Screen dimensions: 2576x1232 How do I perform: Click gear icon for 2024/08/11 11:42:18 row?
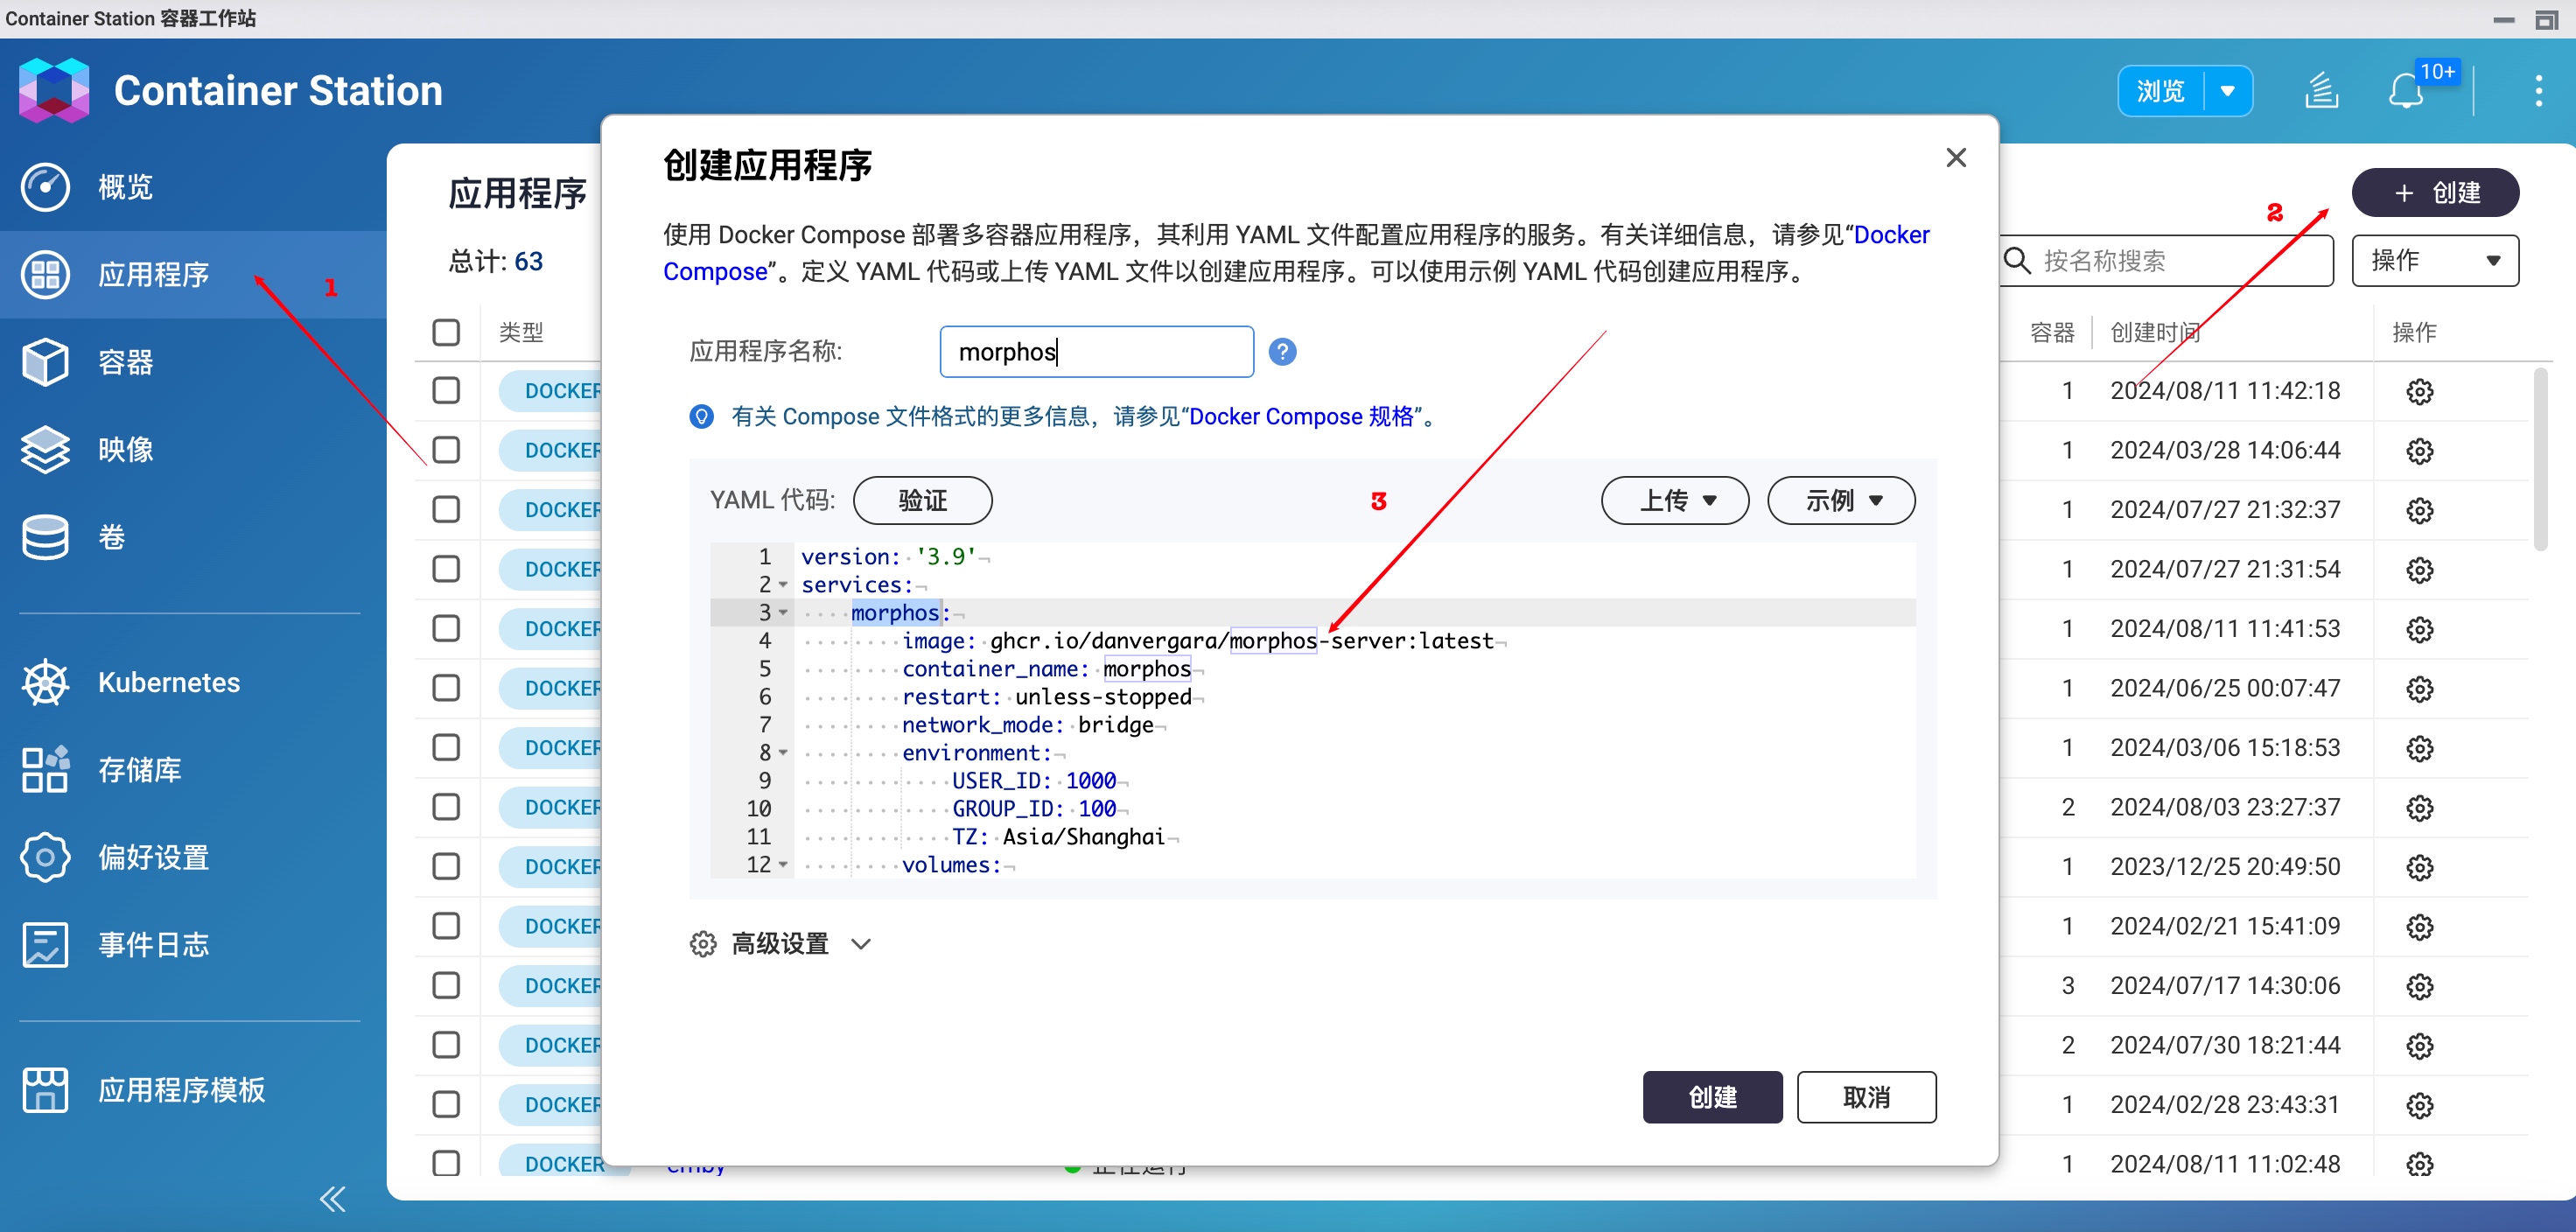pos(2419,391)
